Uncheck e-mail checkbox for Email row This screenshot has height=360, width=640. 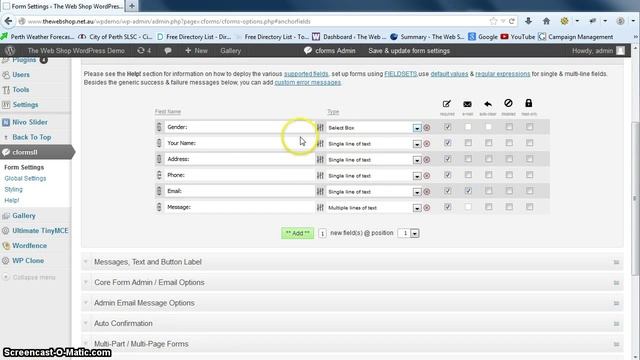click(468, 191)
